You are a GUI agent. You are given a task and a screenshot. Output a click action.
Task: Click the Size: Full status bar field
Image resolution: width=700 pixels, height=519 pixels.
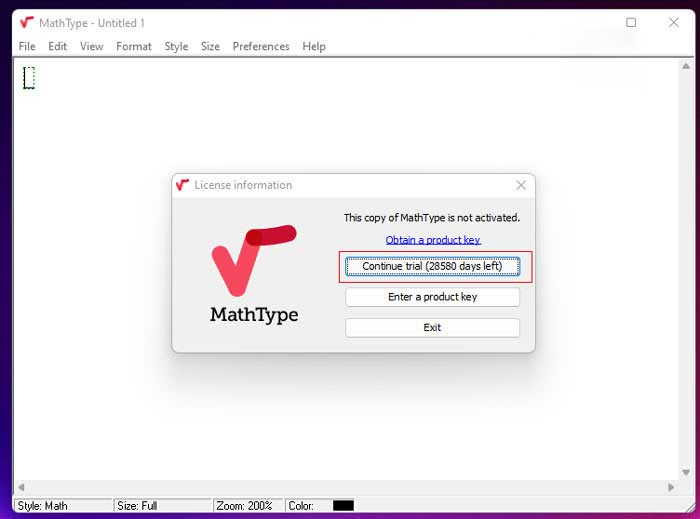click(162, 506)
